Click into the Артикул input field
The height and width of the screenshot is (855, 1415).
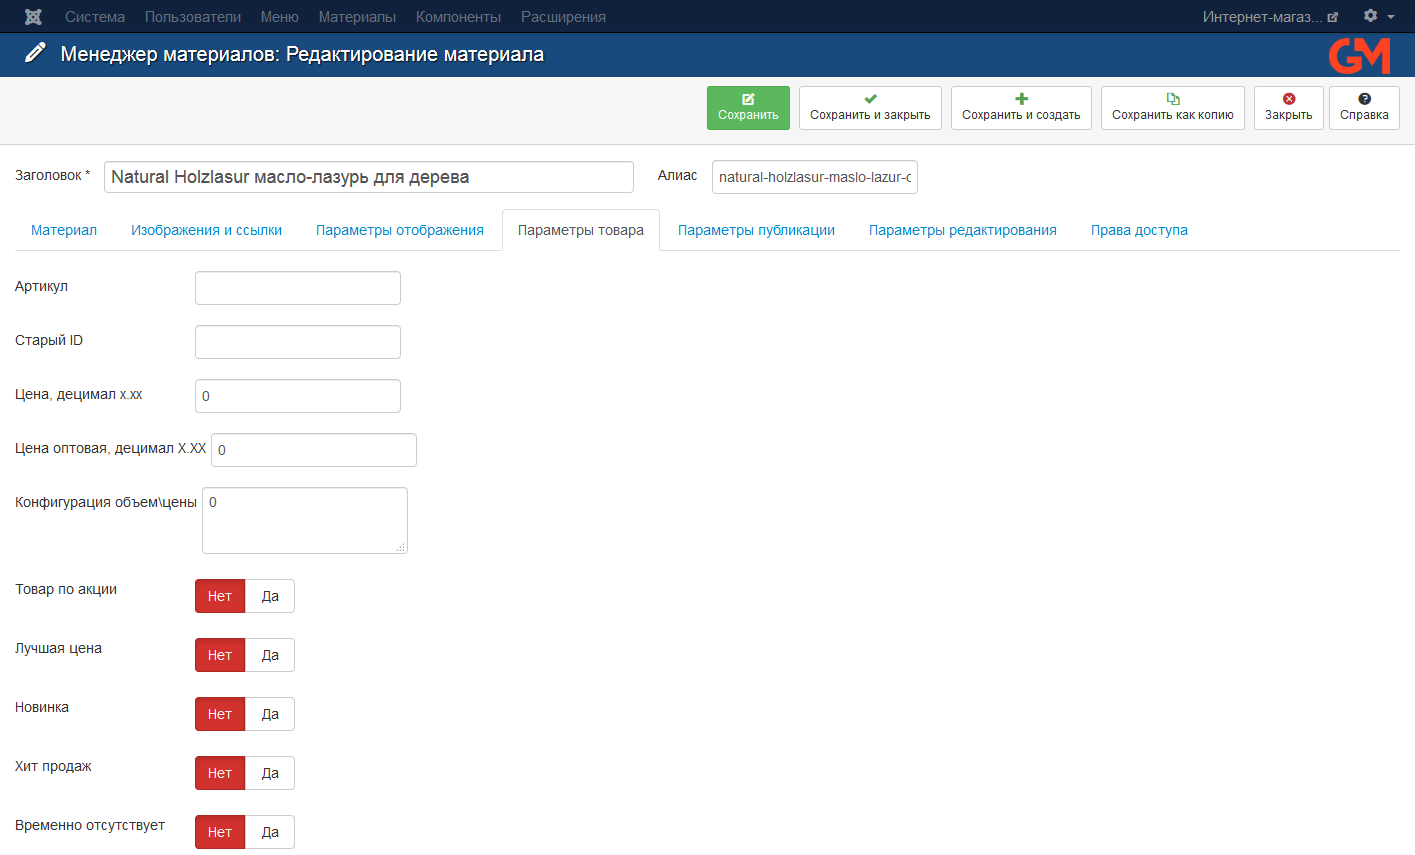(298, 288)
